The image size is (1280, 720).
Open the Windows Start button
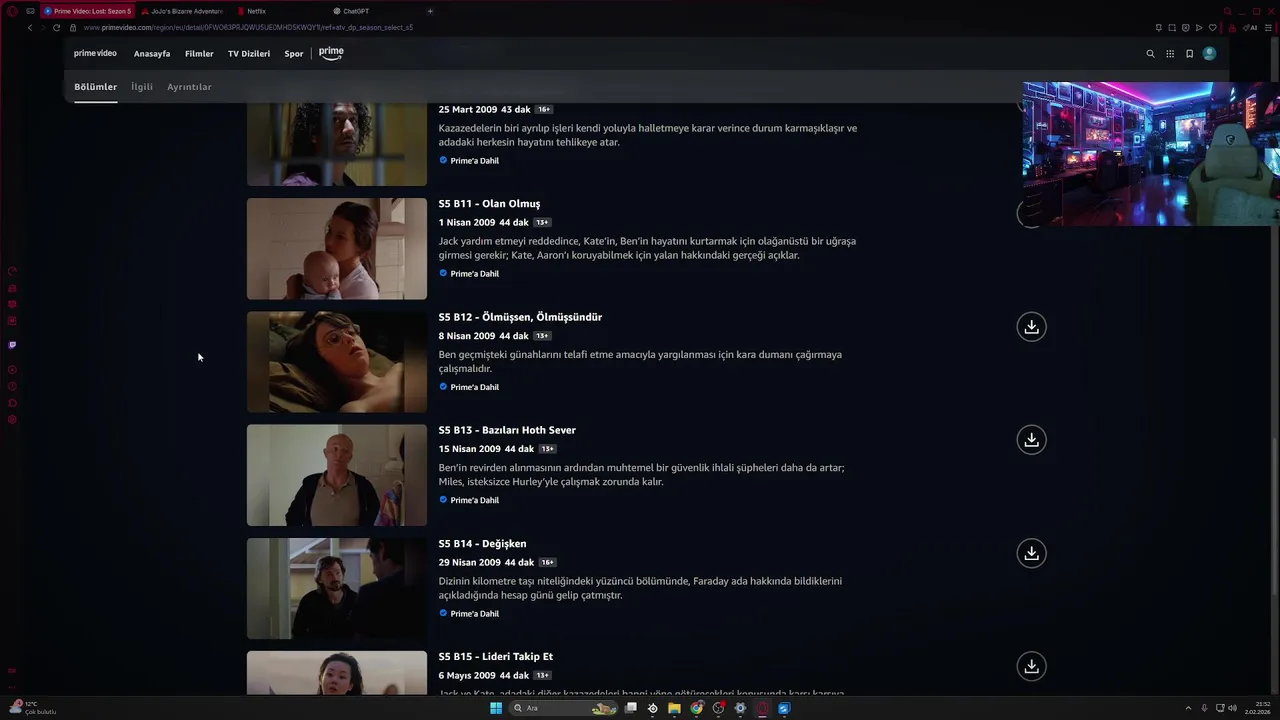496,708
